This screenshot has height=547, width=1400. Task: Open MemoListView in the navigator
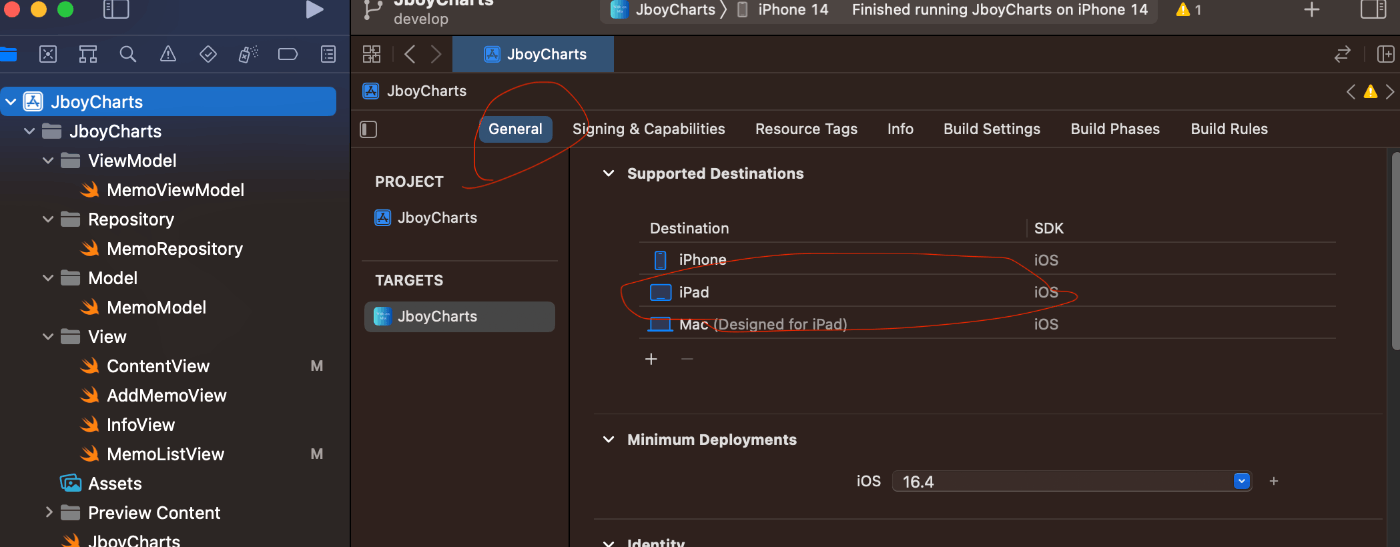(x=153, y=454)
